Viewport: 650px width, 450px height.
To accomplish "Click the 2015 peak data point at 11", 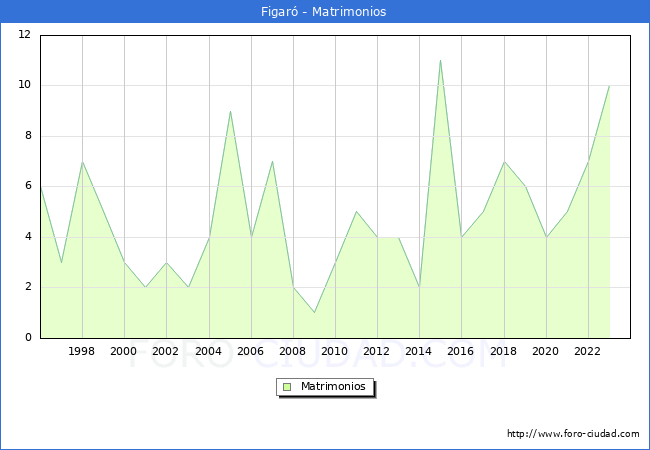I will (440, 60).
